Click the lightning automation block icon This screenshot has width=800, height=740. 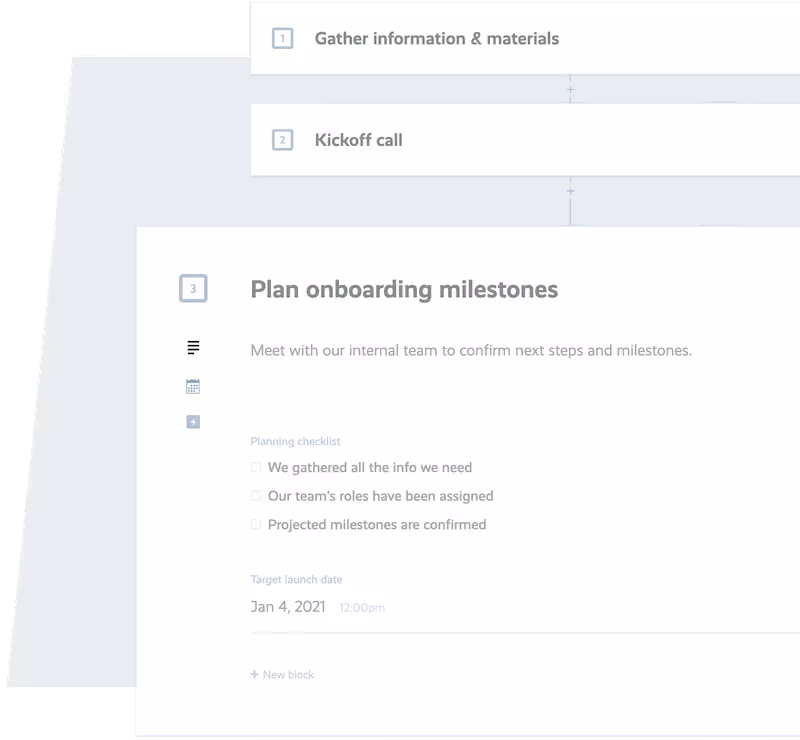pyautogui.click(x=191, y=421)
